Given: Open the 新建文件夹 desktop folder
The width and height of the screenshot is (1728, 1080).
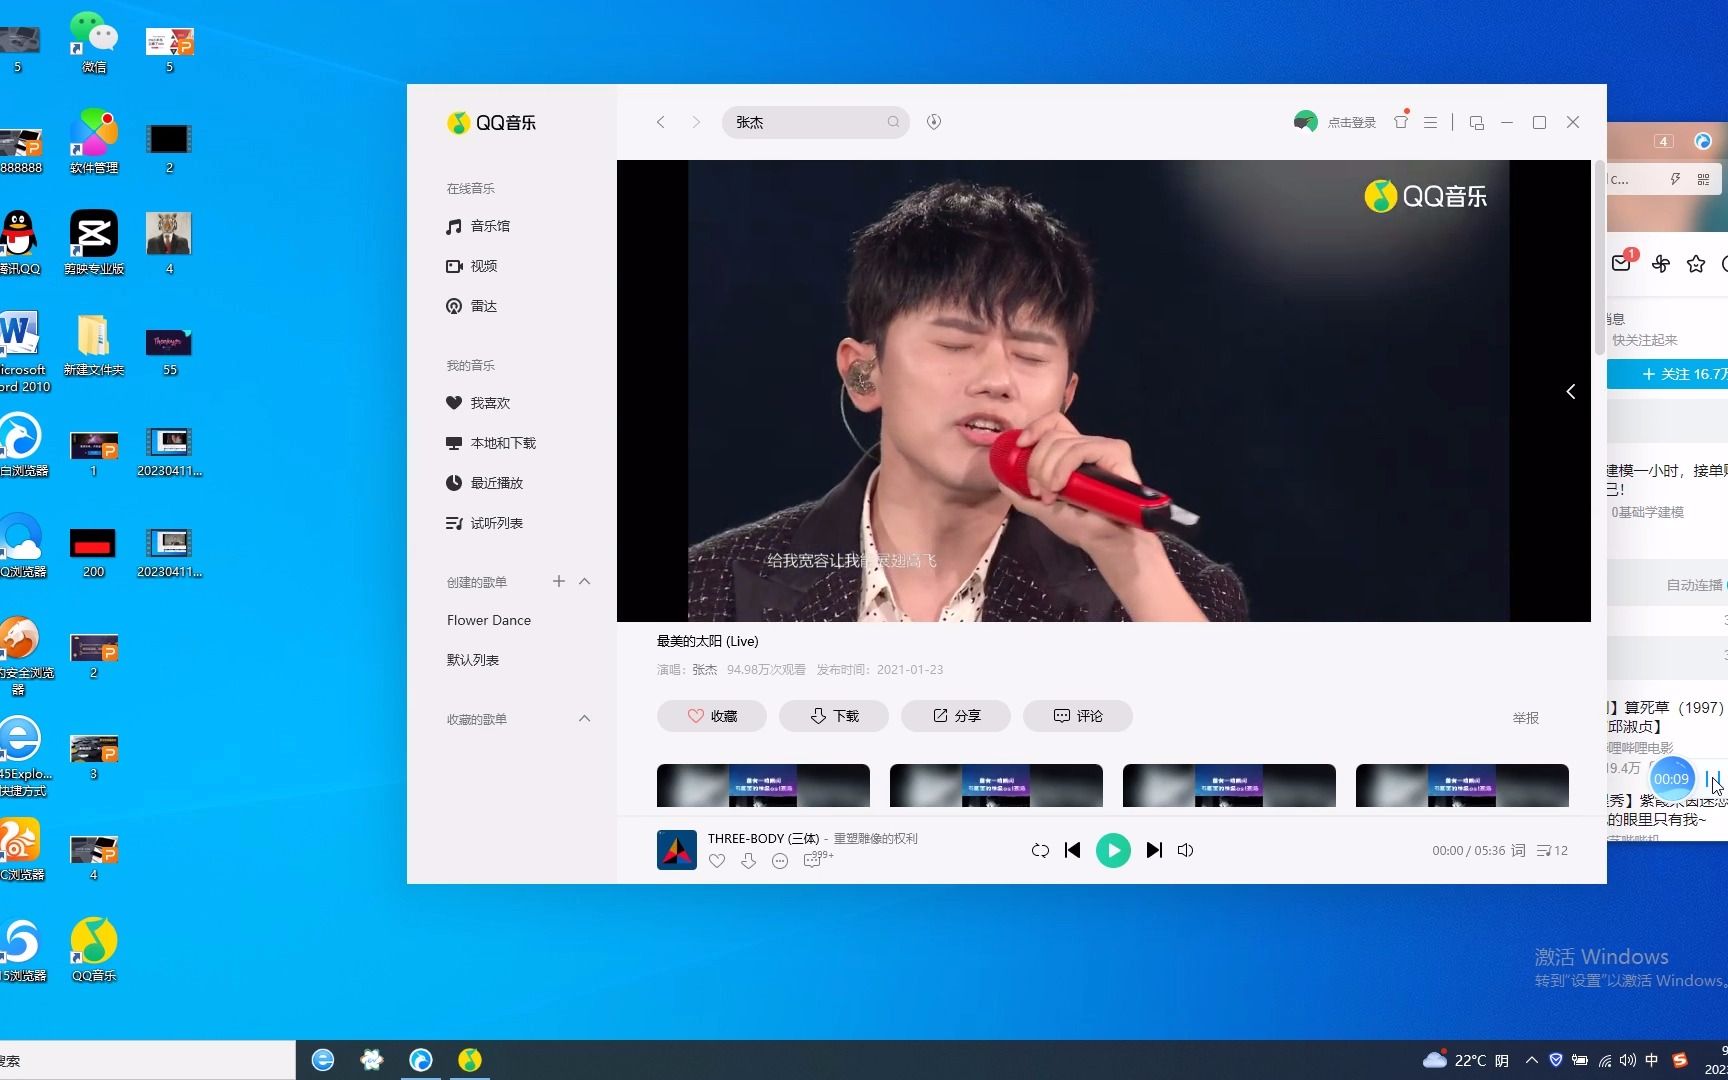Looking at the screenshot, I should [x=94, y=345].
